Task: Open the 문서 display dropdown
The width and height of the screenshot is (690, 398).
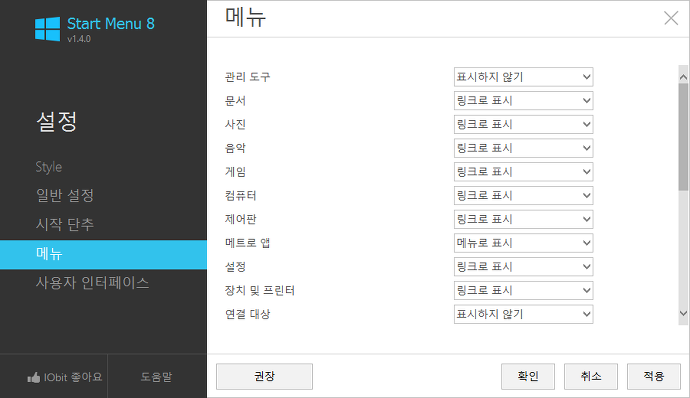Action: coord(523,101)
